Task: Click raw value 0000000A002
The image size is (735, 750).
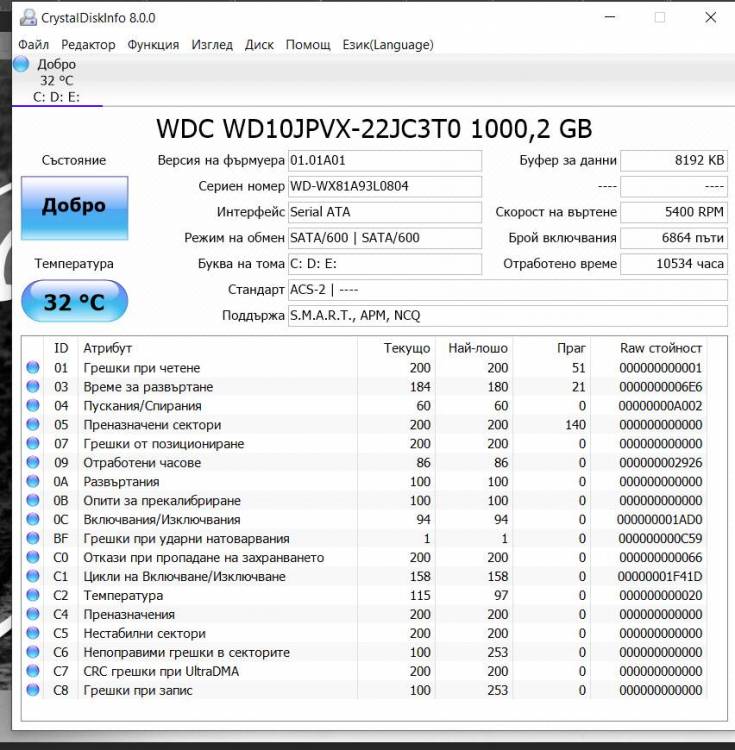Action: pyautogui.click(x=660, y=406)
